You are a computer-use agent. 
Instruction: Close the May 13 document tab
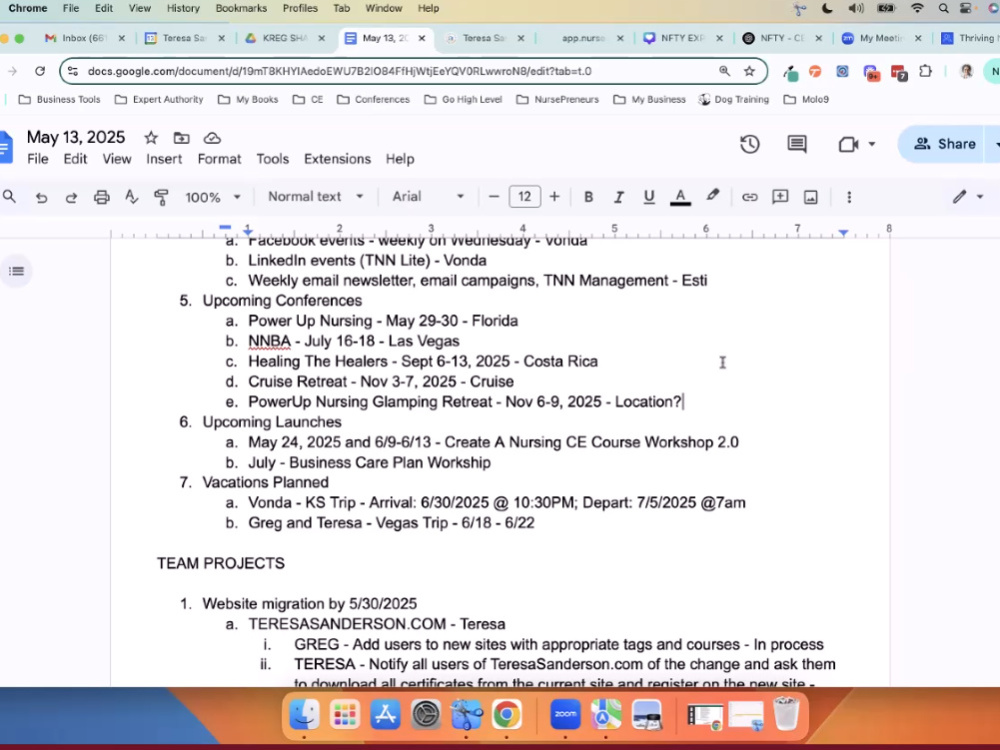(422, 38)
